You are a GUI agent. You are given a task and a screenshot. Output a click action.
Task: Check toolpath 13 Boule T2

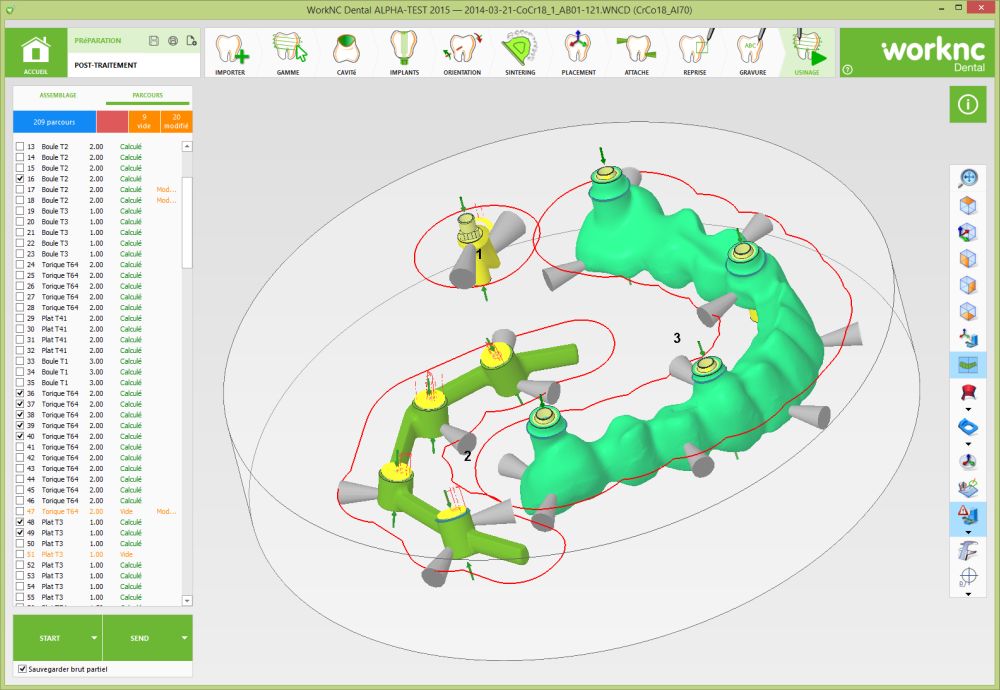point(20,147)
